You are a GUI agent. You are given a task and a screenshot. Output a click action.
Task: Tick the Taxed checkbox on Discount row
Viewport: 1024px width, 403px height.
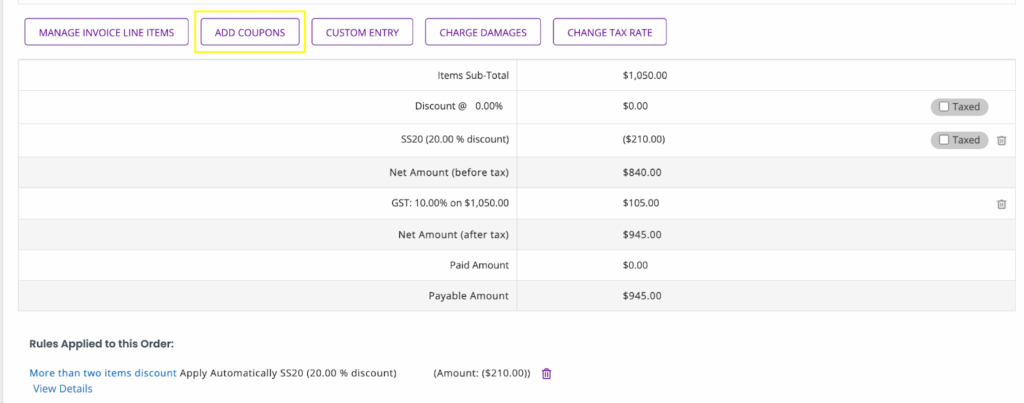[944, 106]
